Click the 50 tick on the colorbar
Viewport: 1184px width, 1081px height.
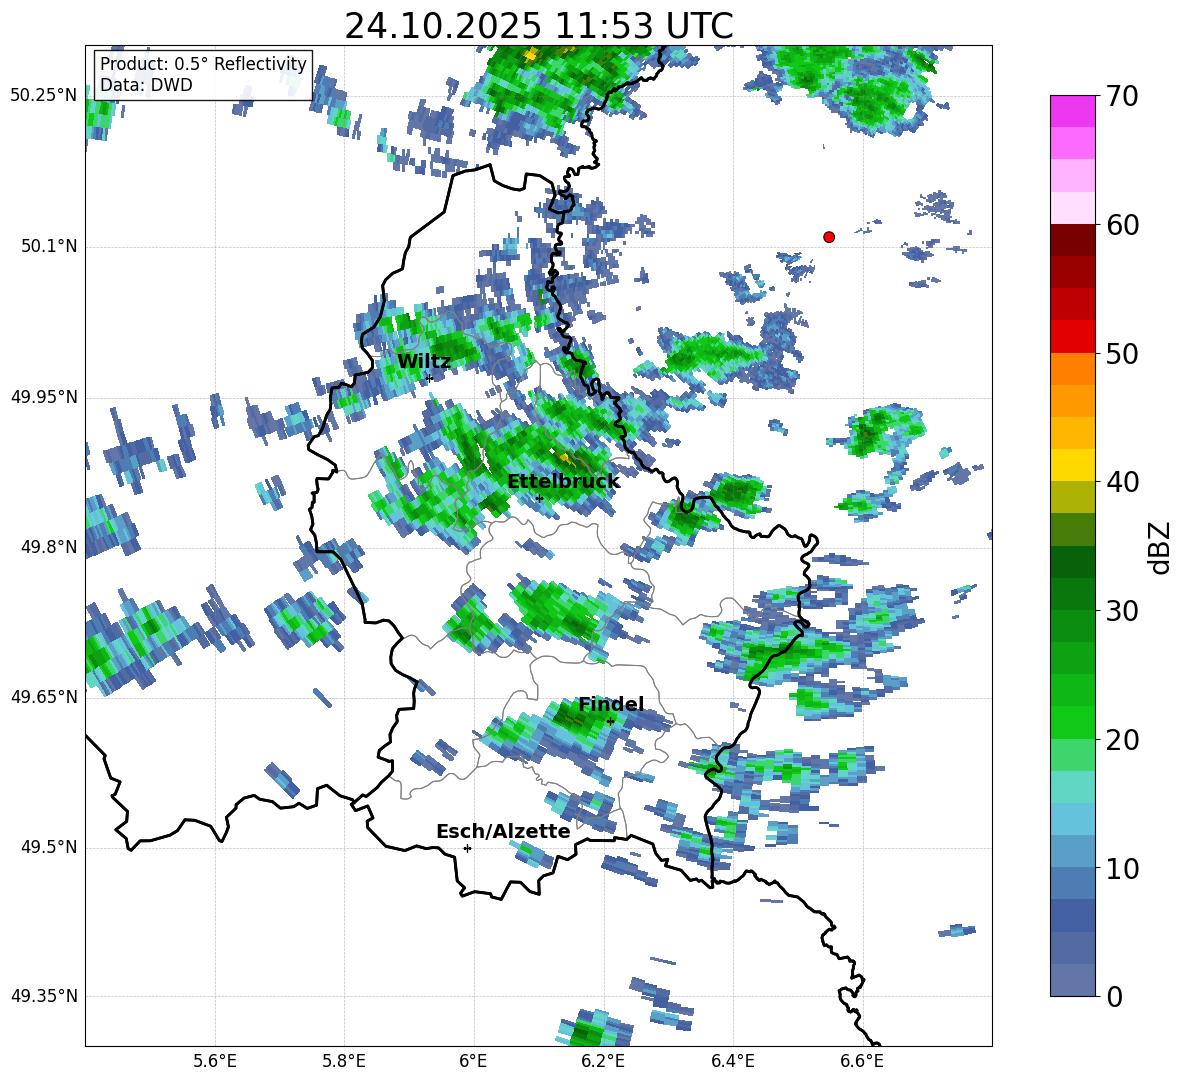(1122, 354)
